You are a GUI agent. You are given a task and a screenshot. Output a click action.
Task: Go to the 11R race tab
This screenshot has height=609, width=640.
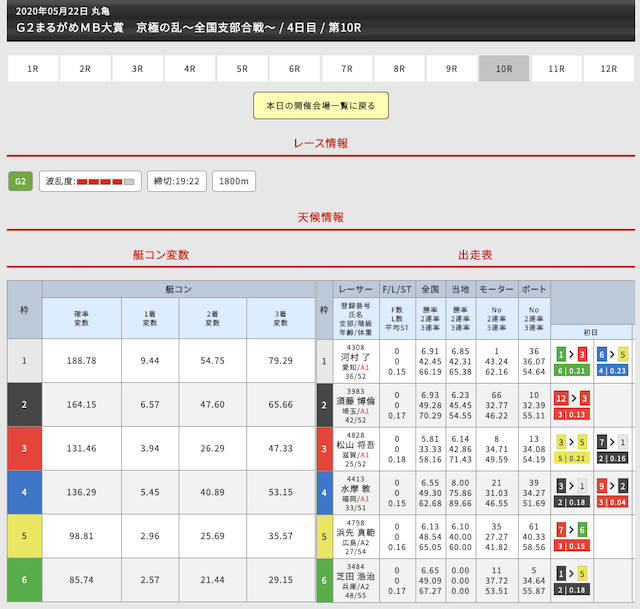tap(556, 69)
